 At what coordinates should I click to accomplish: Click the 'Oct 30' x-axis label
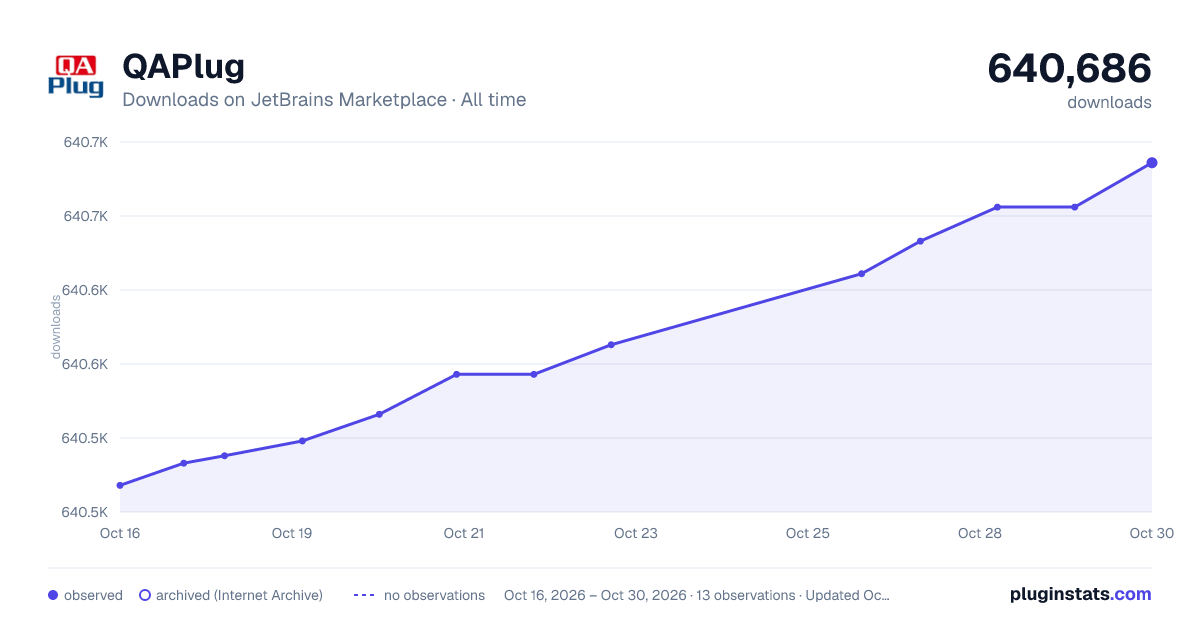coord(1150,533)
